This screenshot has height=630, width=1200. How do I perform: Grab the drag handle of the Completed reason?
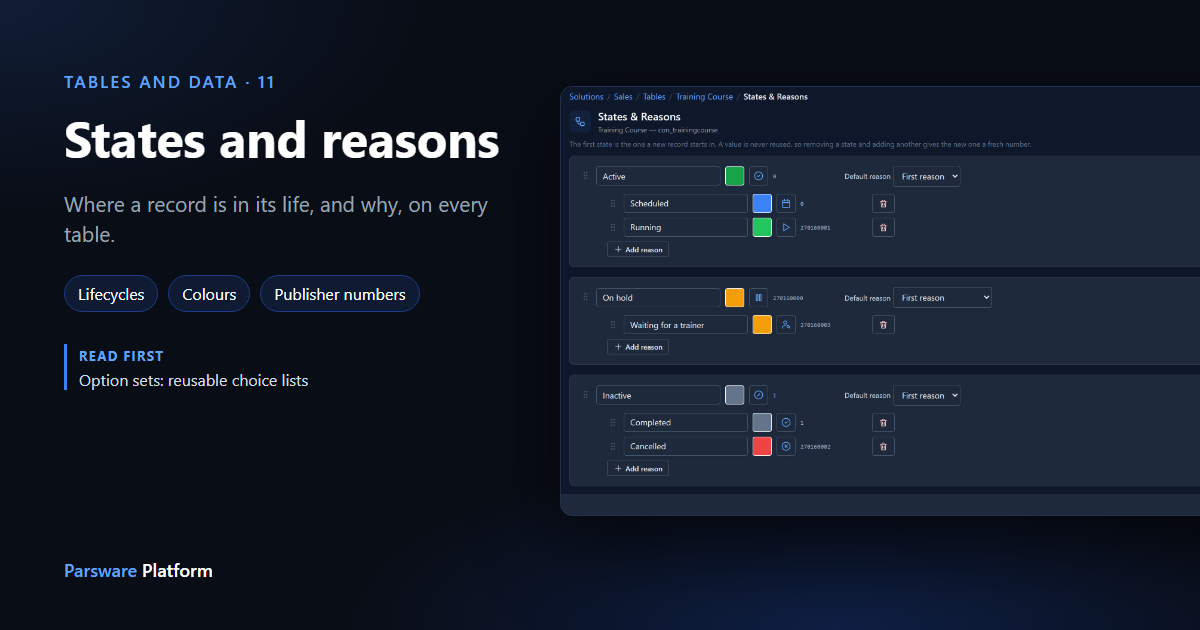(613, 422)
